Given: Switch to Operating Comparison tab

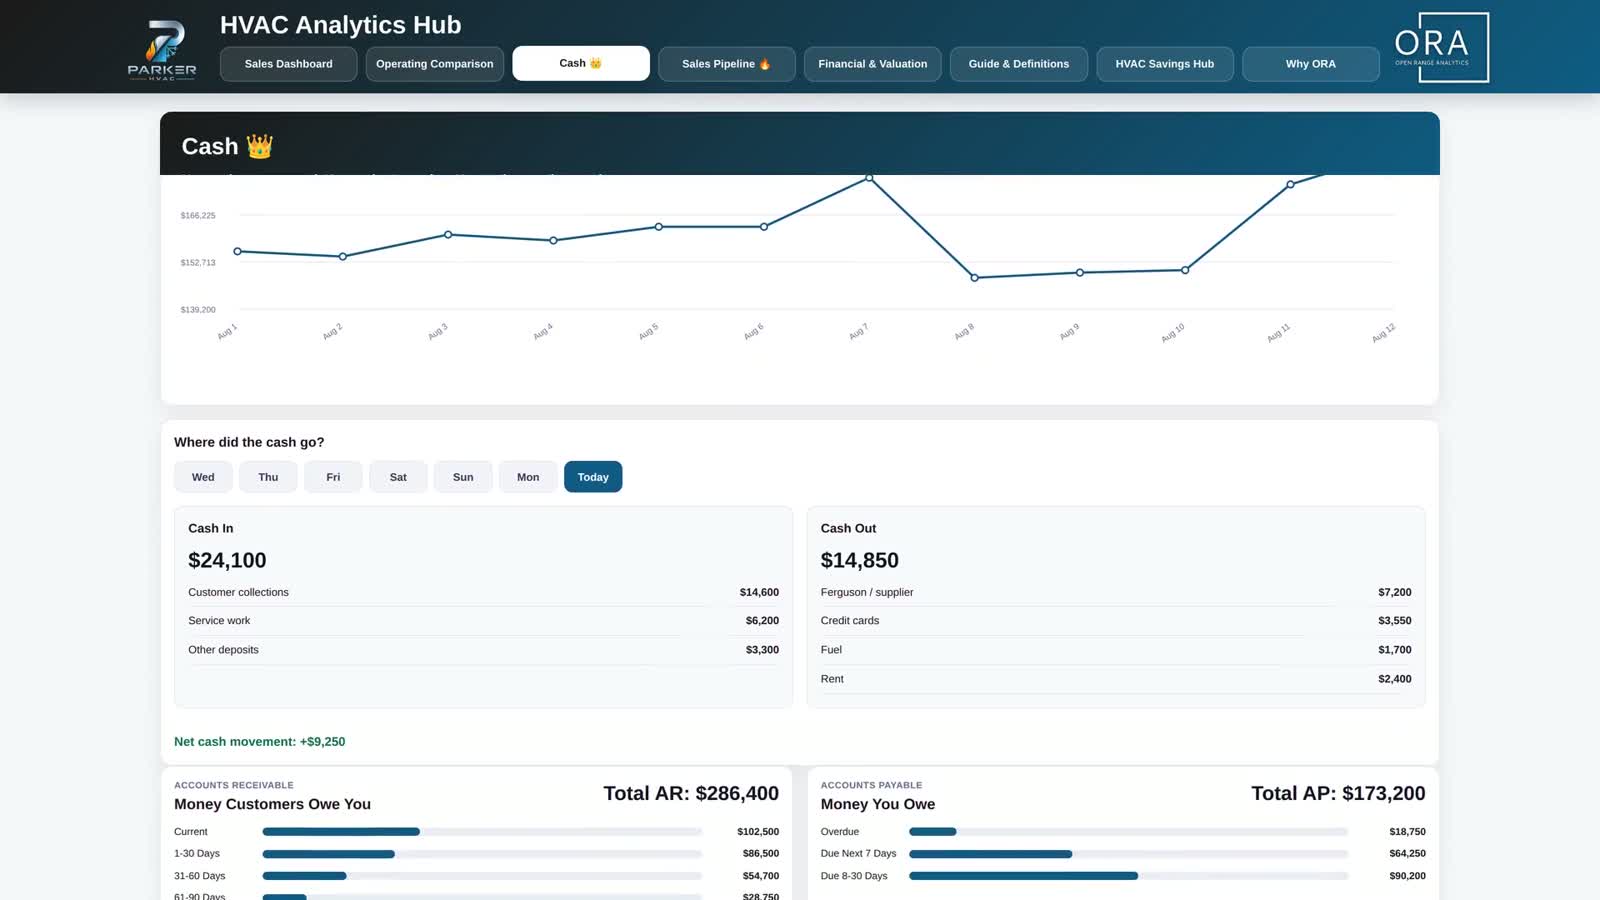Looking at the screenshot, I should click(435, 64).
